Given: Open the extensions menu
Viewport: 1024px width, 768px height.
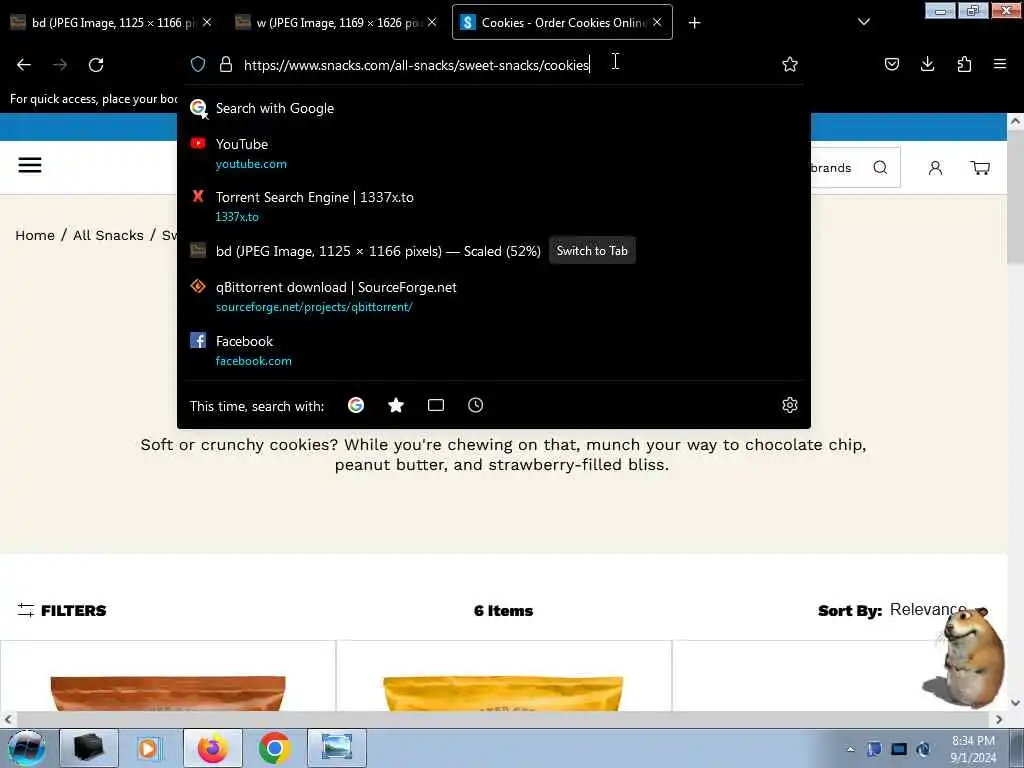Looking at the screenshot, I should point(964,64).
